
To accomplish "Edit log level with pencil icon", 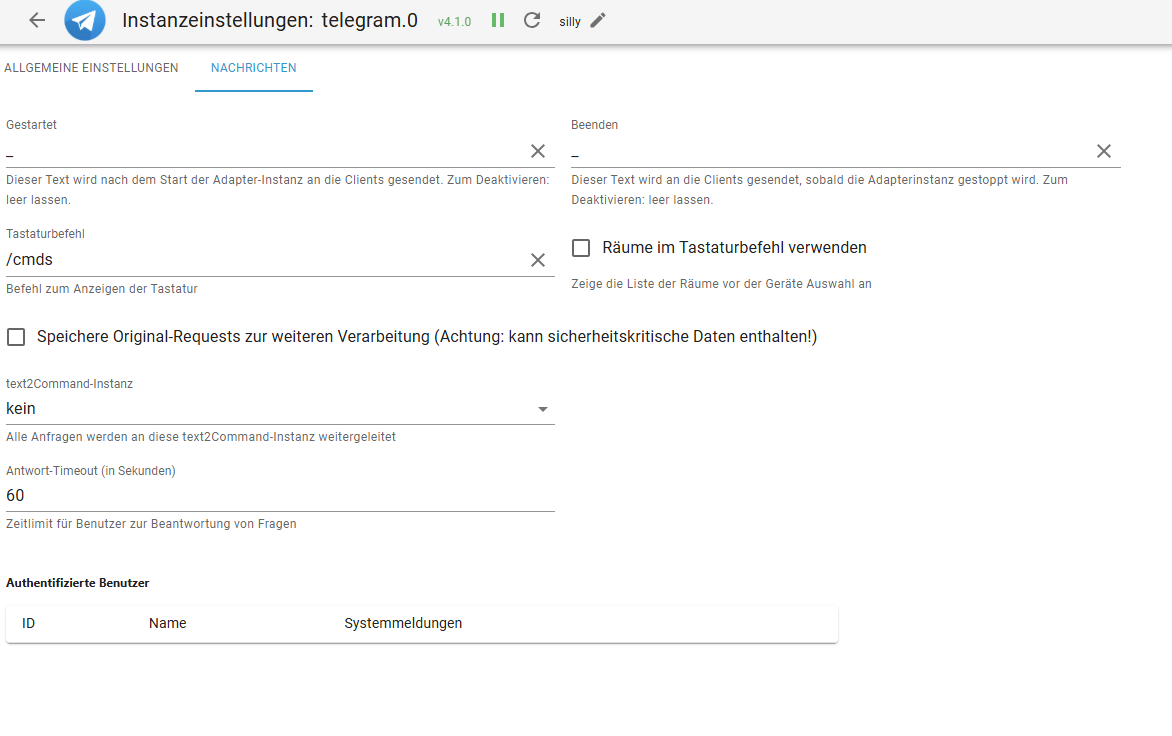I will [598, 21].
